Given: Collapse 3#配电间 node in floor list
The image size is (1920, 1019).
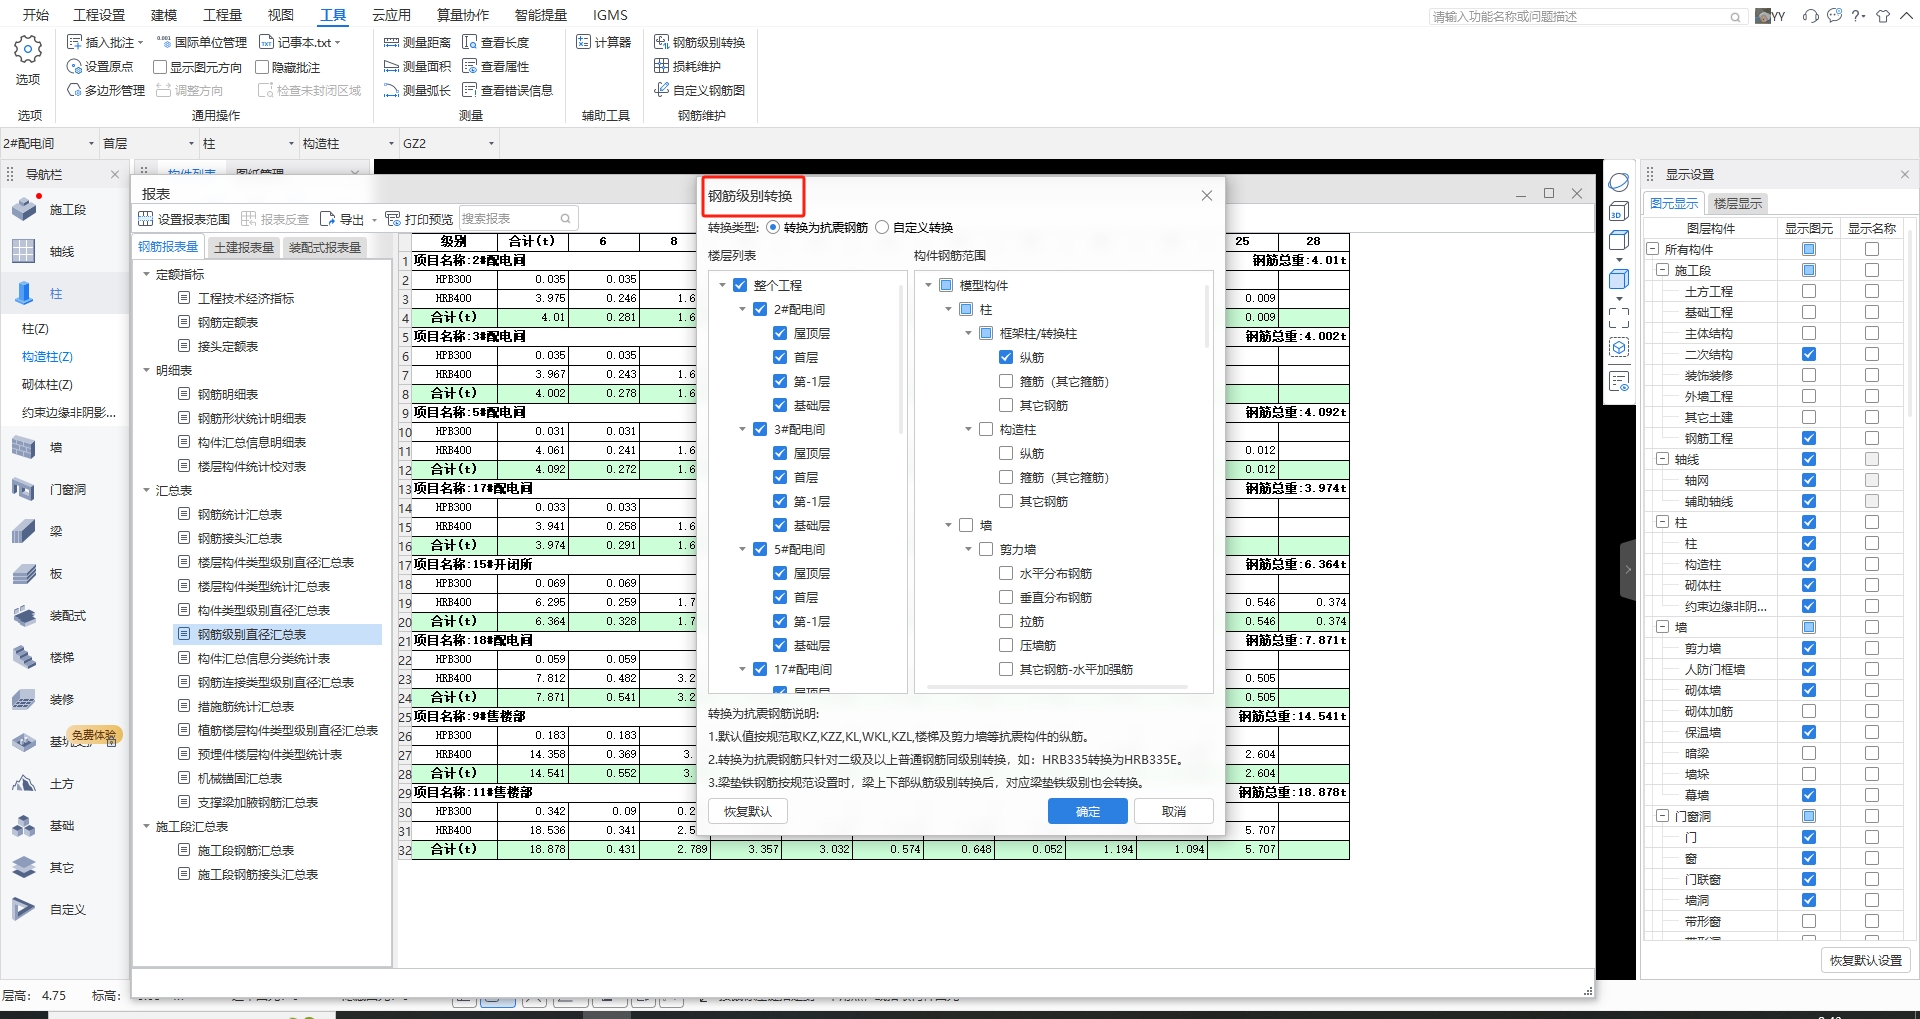Looking at the screenshot, I should coord(742,429).
